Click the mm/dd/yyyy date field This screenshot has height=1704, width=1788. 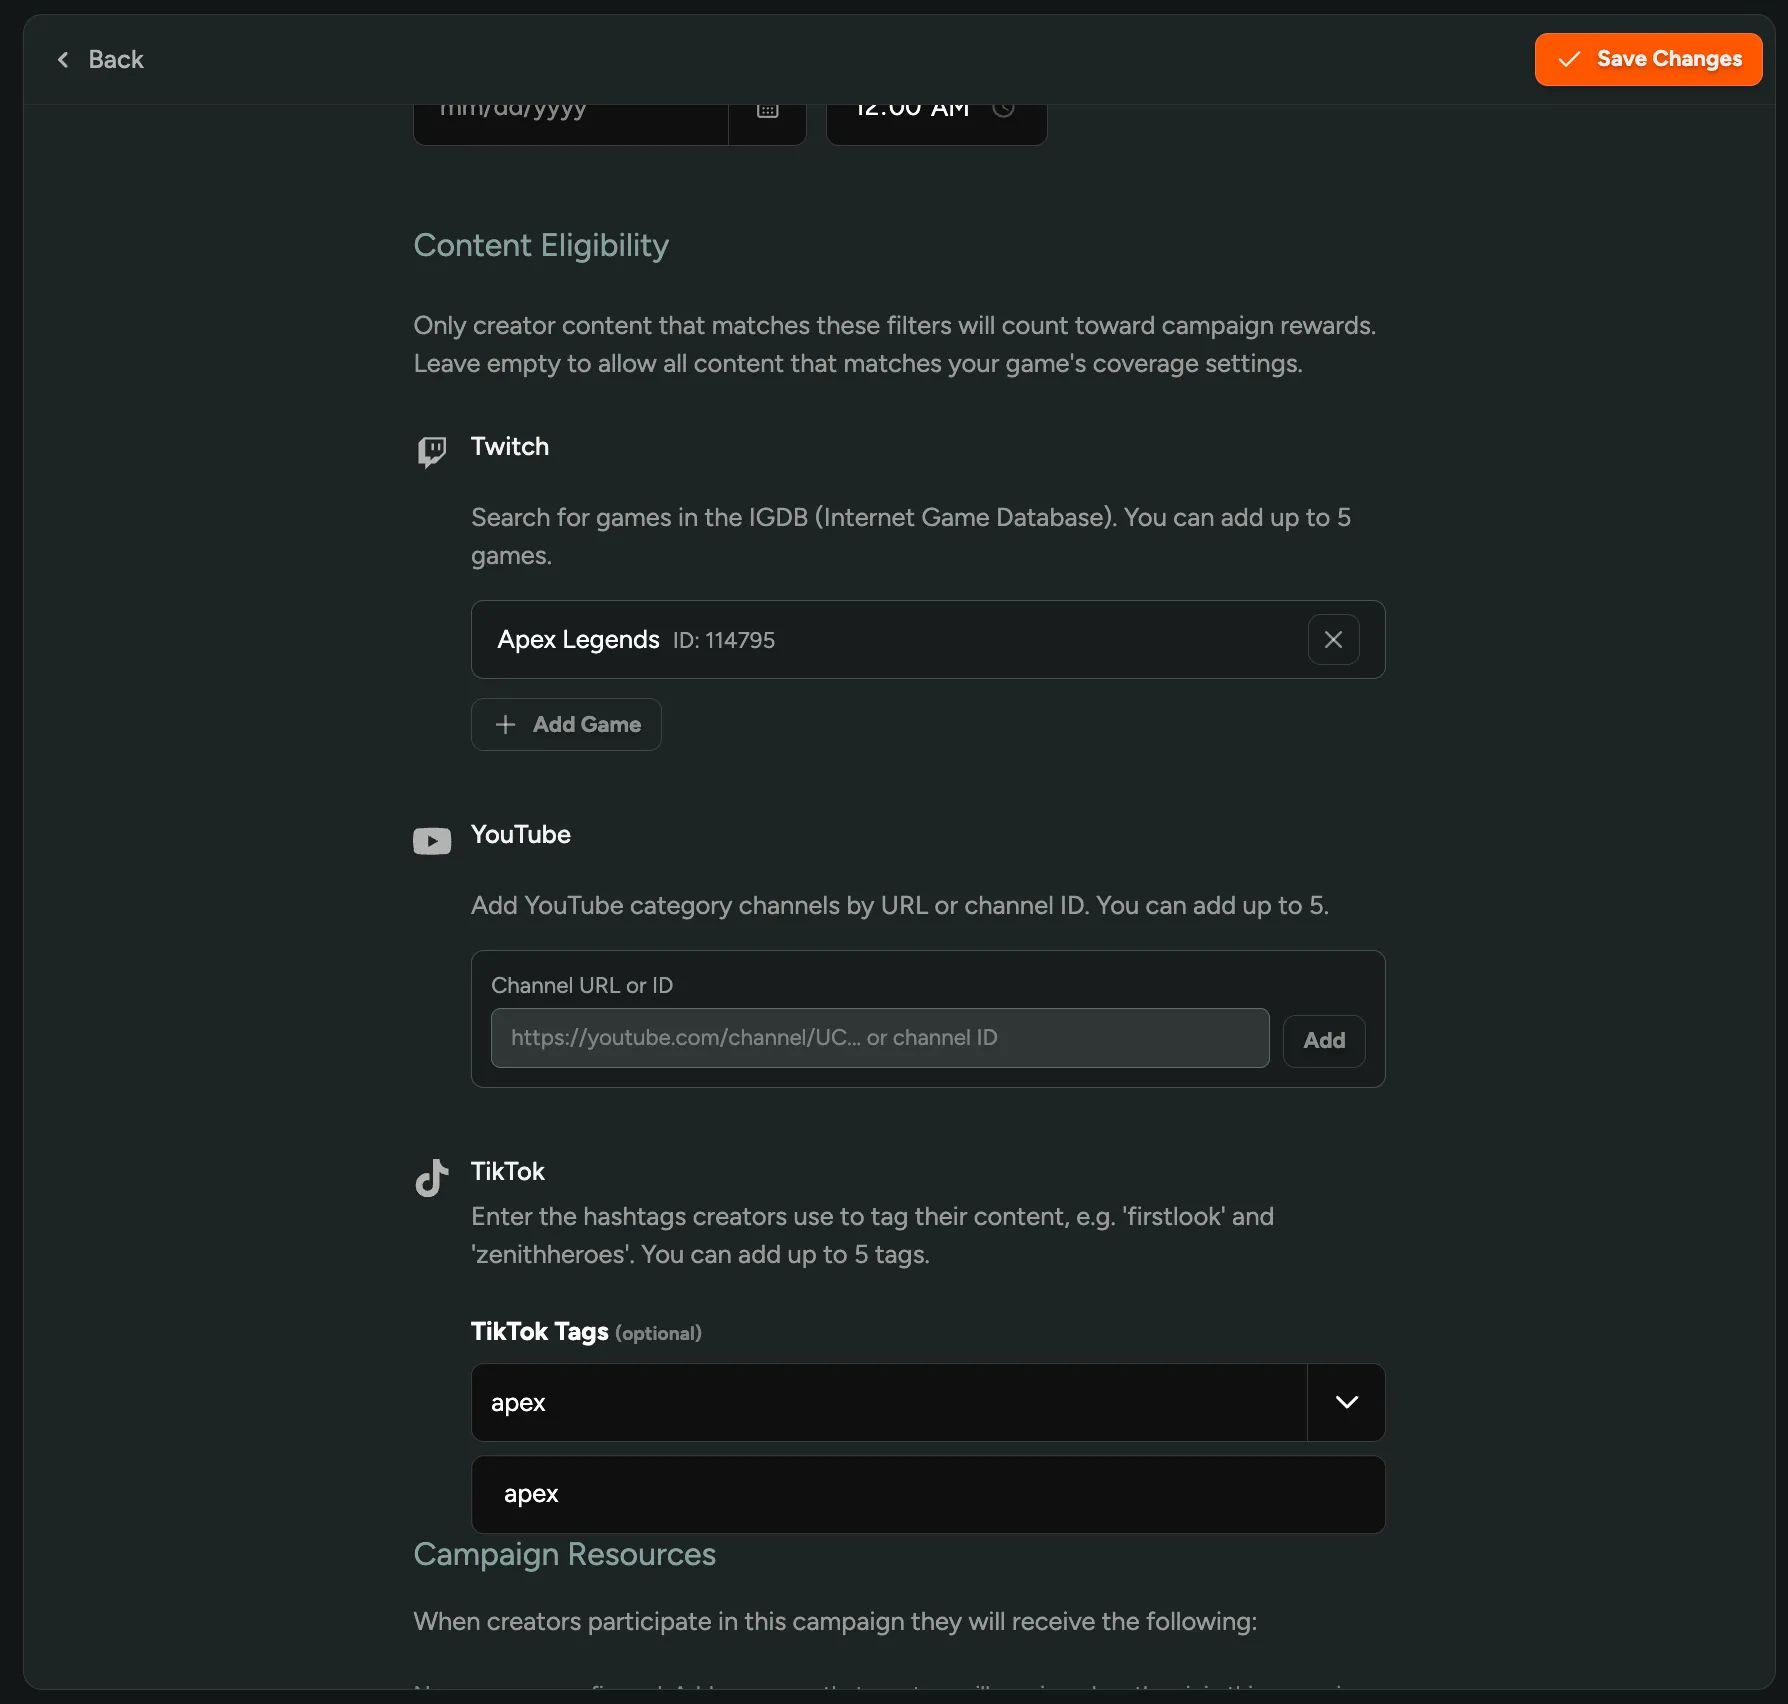tap(570, 110)
